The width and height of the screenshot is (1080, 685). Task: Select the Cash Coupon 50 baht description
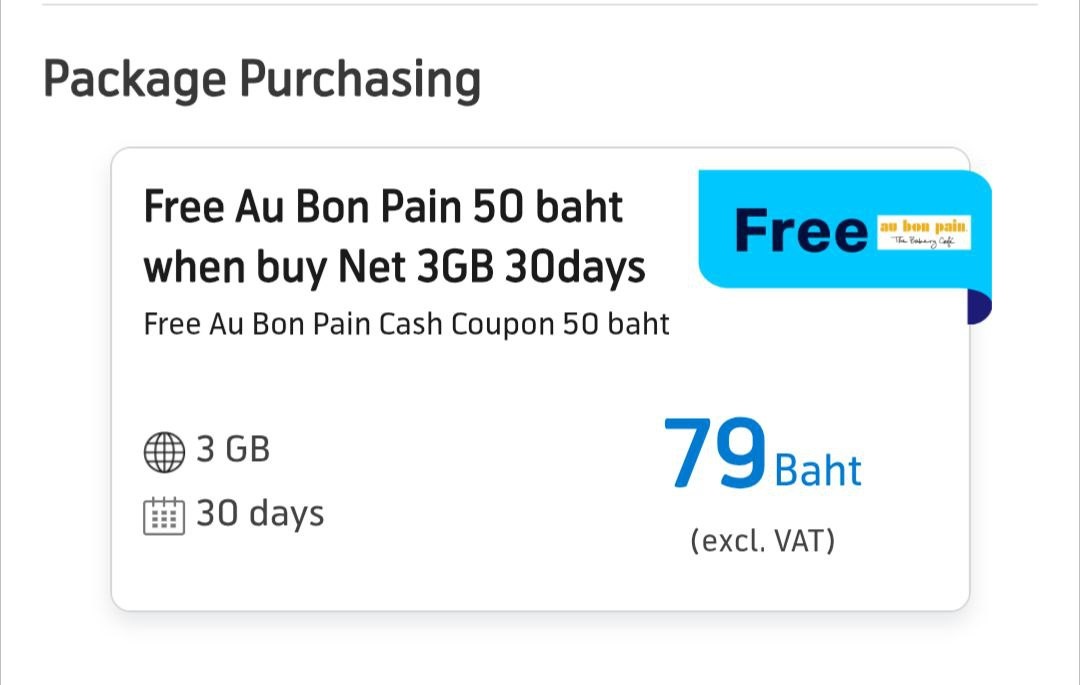click(406, 325)
